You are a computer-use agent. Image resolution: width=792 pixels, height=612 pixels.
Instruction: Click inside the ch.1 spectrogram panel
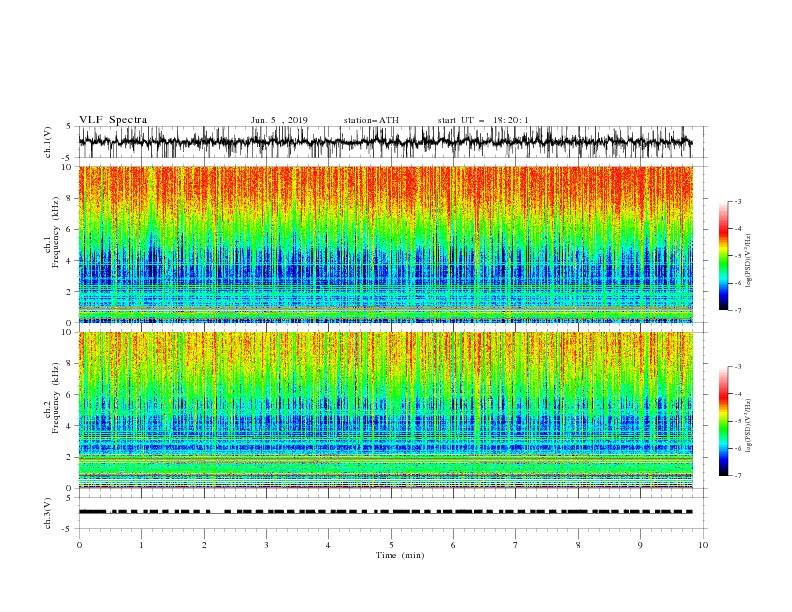pos(385,244)
